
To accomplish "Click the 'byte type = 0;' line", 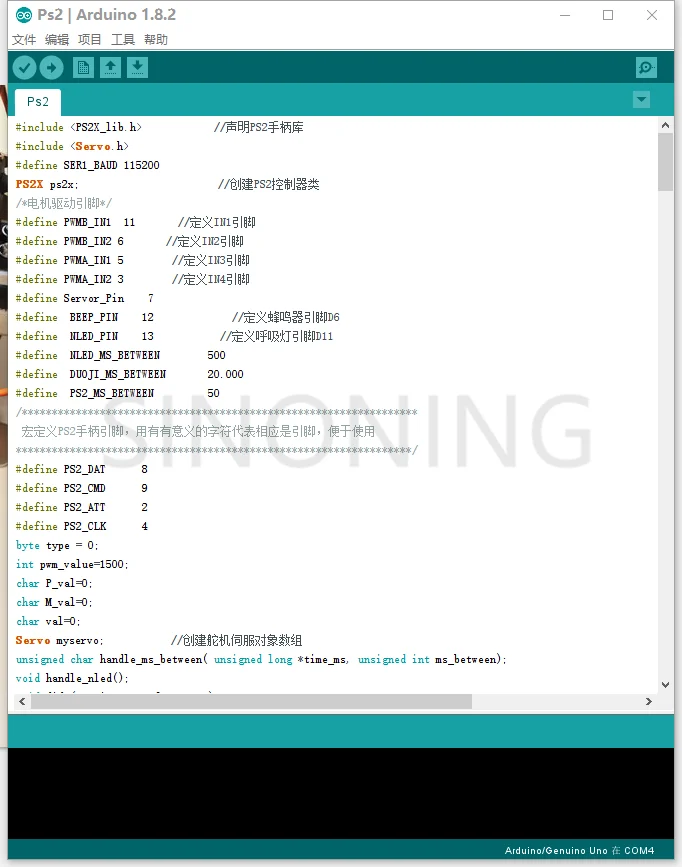I will 57,546.
